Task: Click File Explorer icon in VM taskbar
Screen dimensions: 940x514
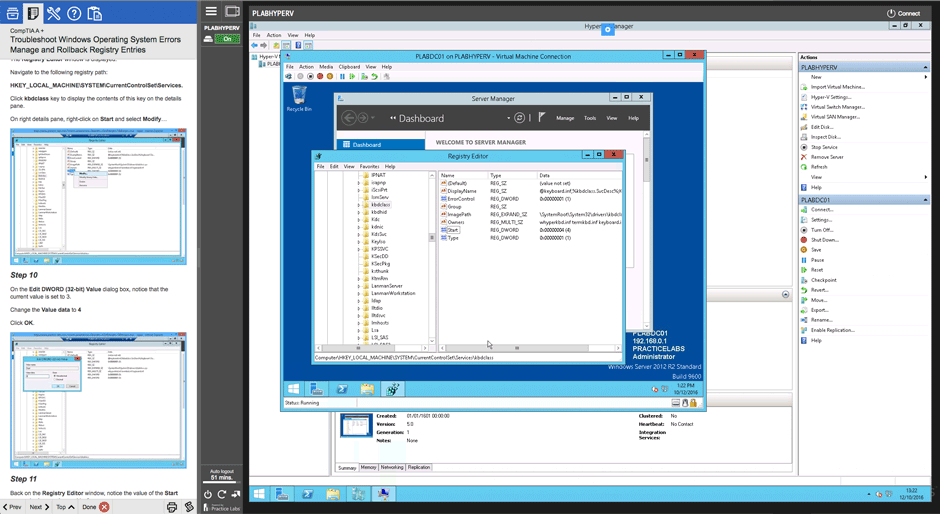Action: click(x=367, y=389)
